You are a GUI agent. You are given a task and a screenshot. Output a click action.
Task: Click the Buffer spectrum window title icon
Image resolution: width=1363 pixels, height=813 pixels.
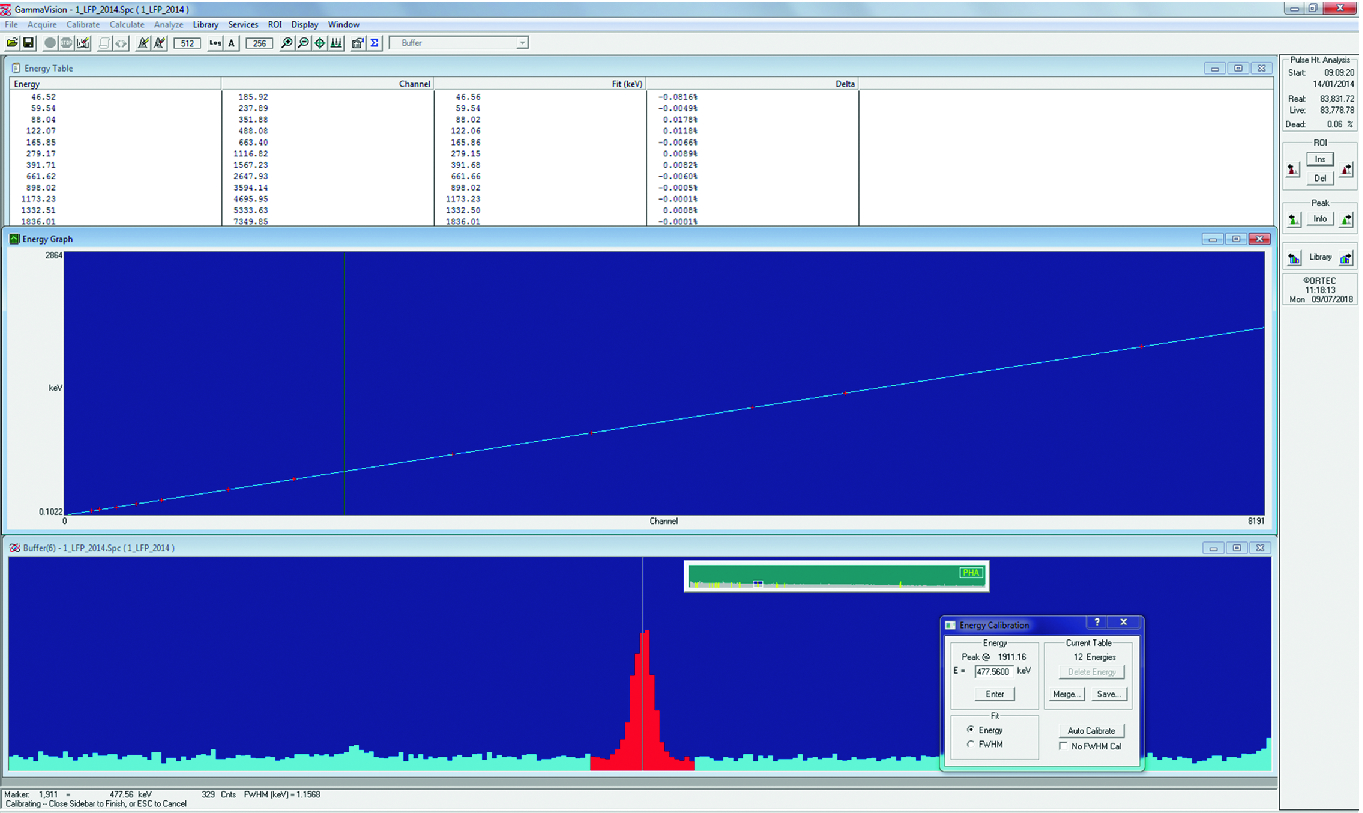pyautogui.click(x=15, y=547)
